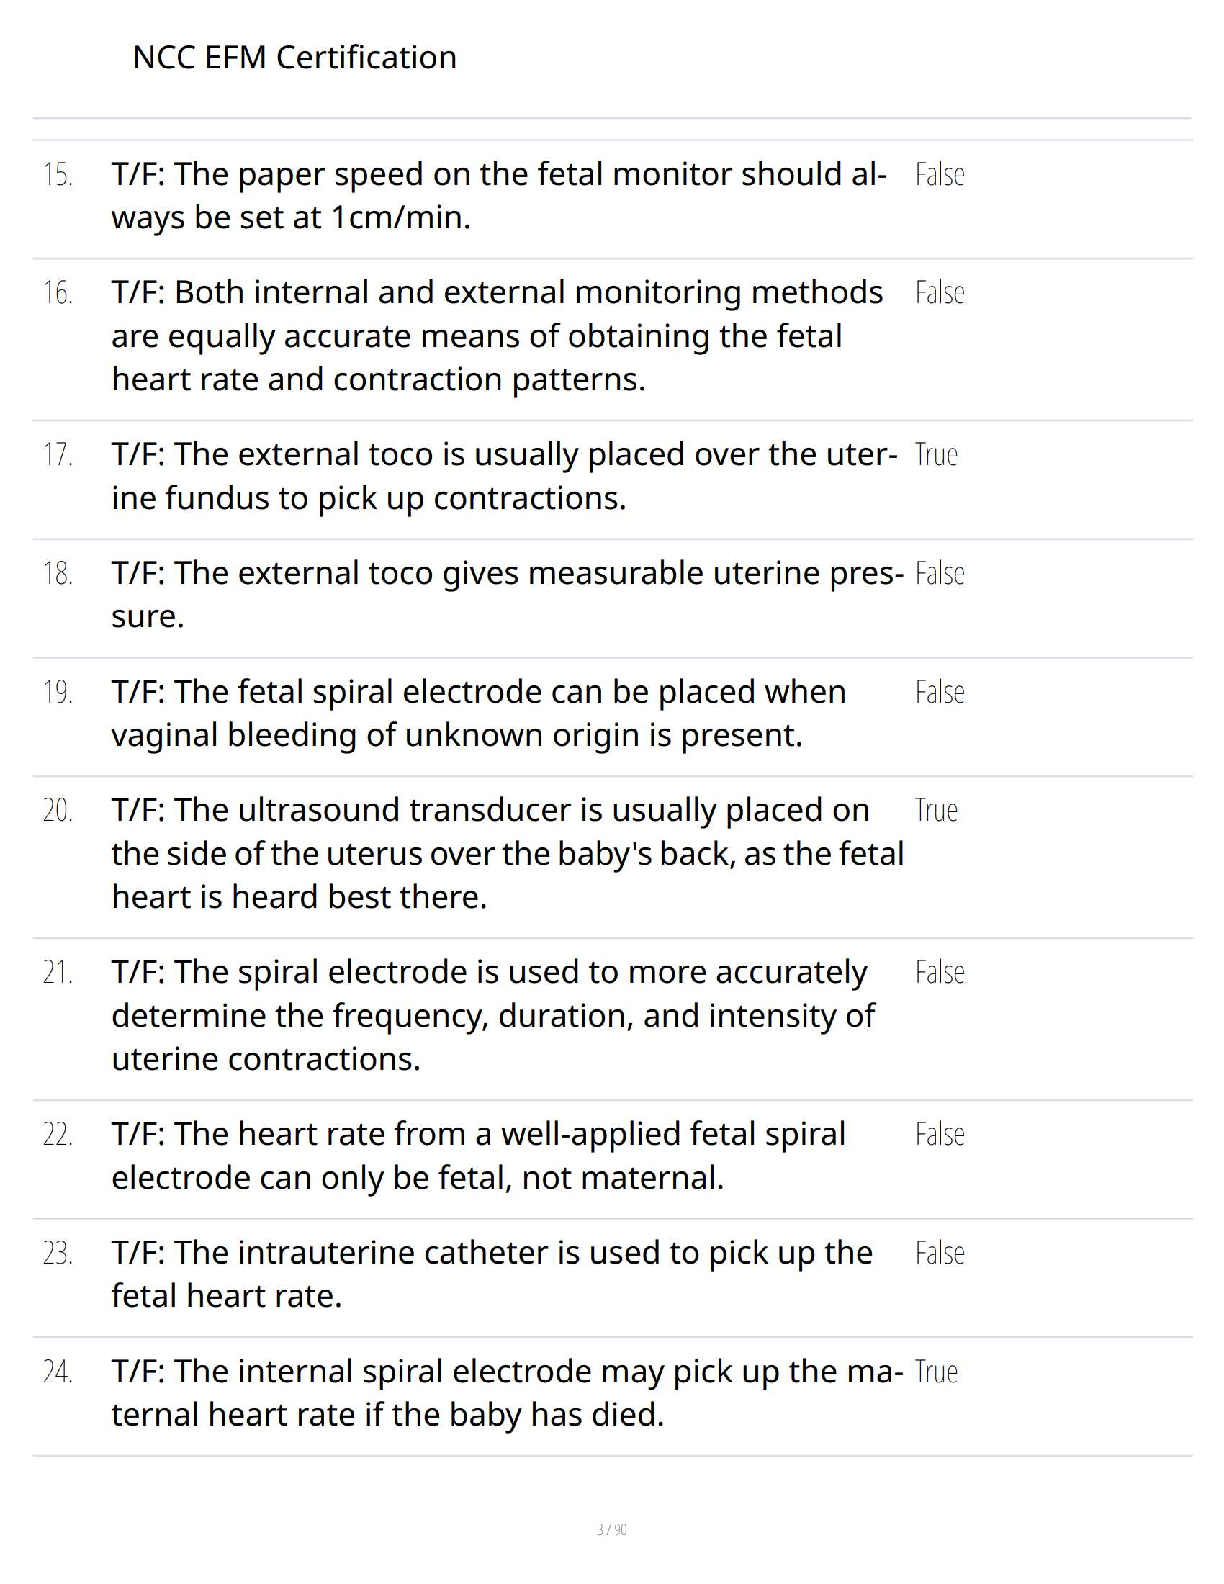Click question 20 about ultrasound transducer placement
Screen dimensions: 1224x1584
coord(507,853)
